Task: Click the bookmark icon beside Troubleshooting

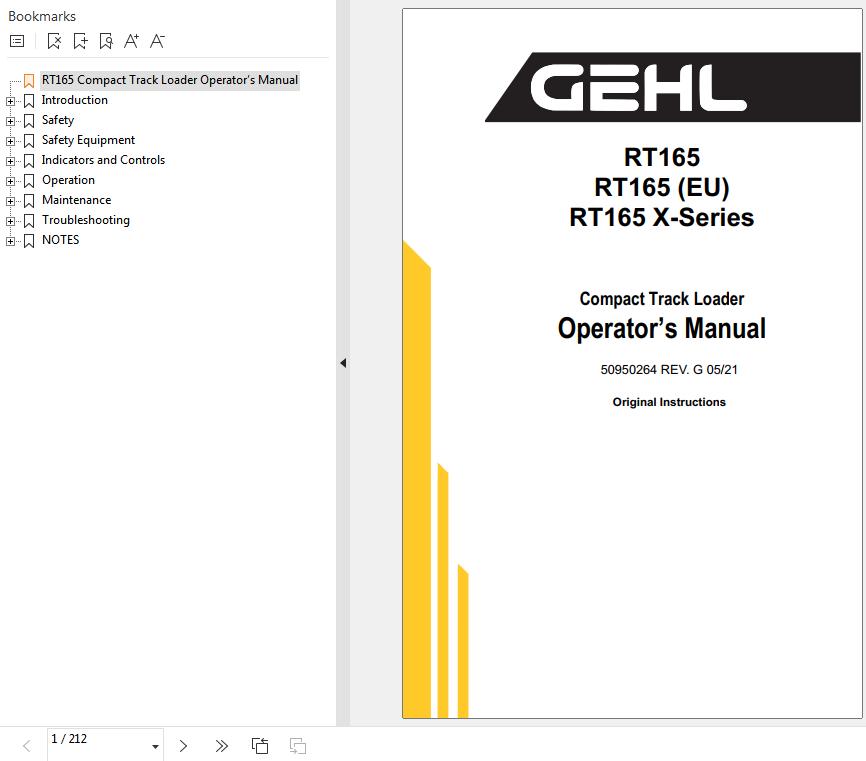Action: [29, 221]
